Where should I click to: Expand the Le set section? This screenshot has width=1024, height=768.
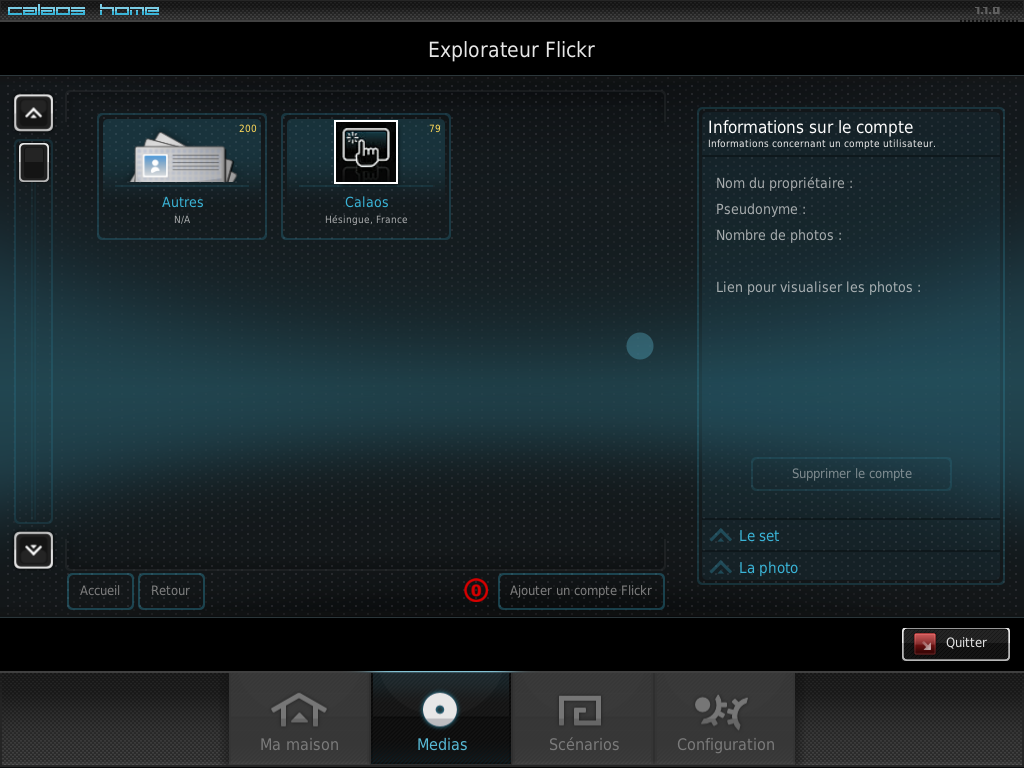pos(852,536)
